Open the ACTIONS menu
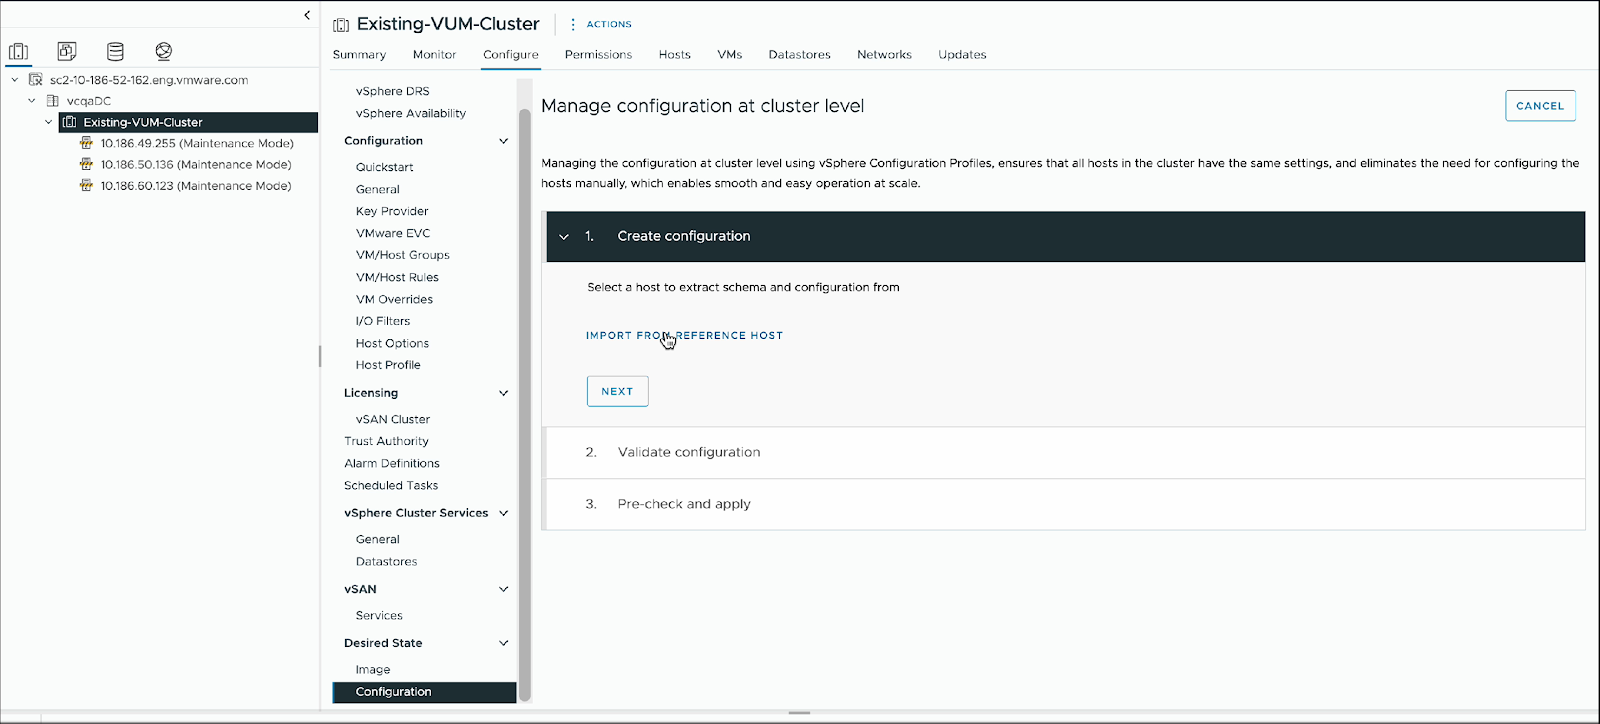 tap(601, 24)
